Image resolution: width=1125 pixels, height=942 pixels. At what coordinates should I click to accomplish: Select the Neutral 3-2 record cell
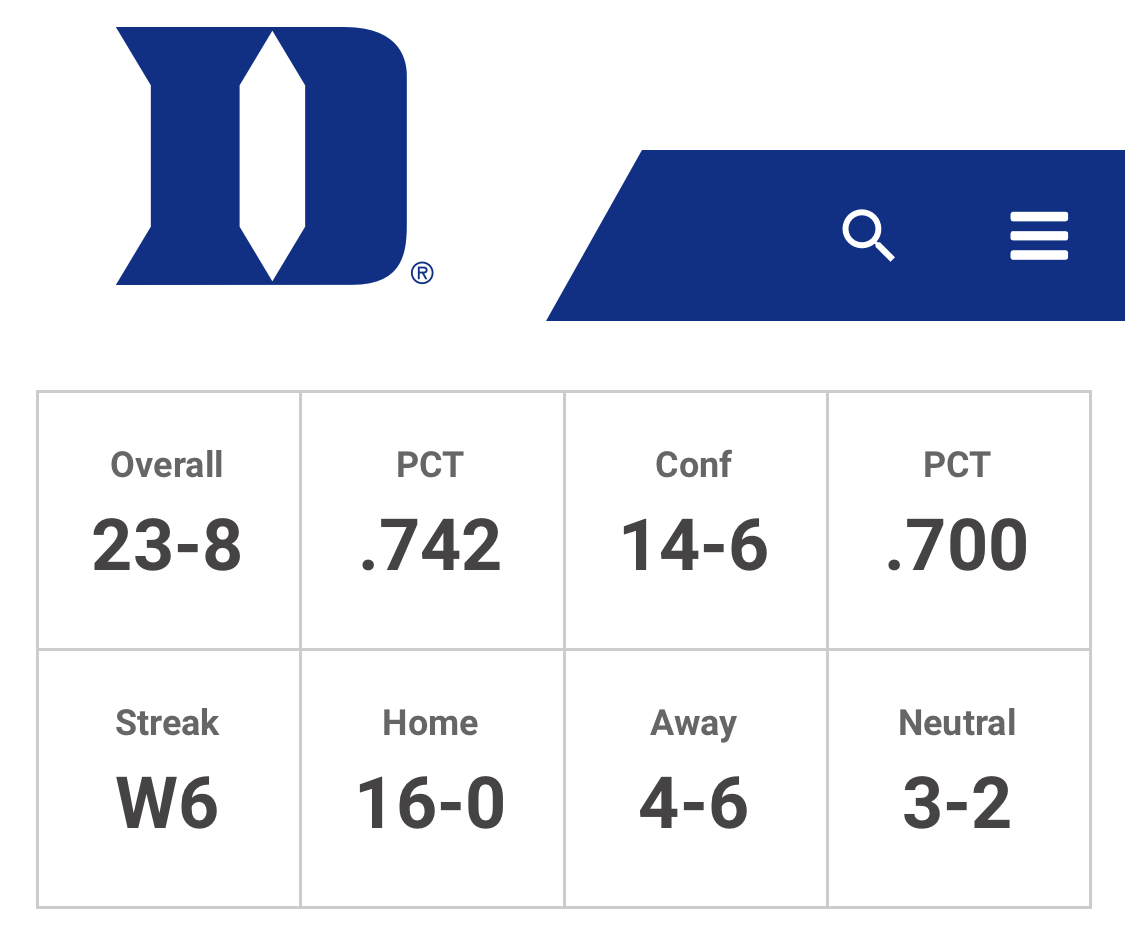pyautogui.click(x=959, y=778)
